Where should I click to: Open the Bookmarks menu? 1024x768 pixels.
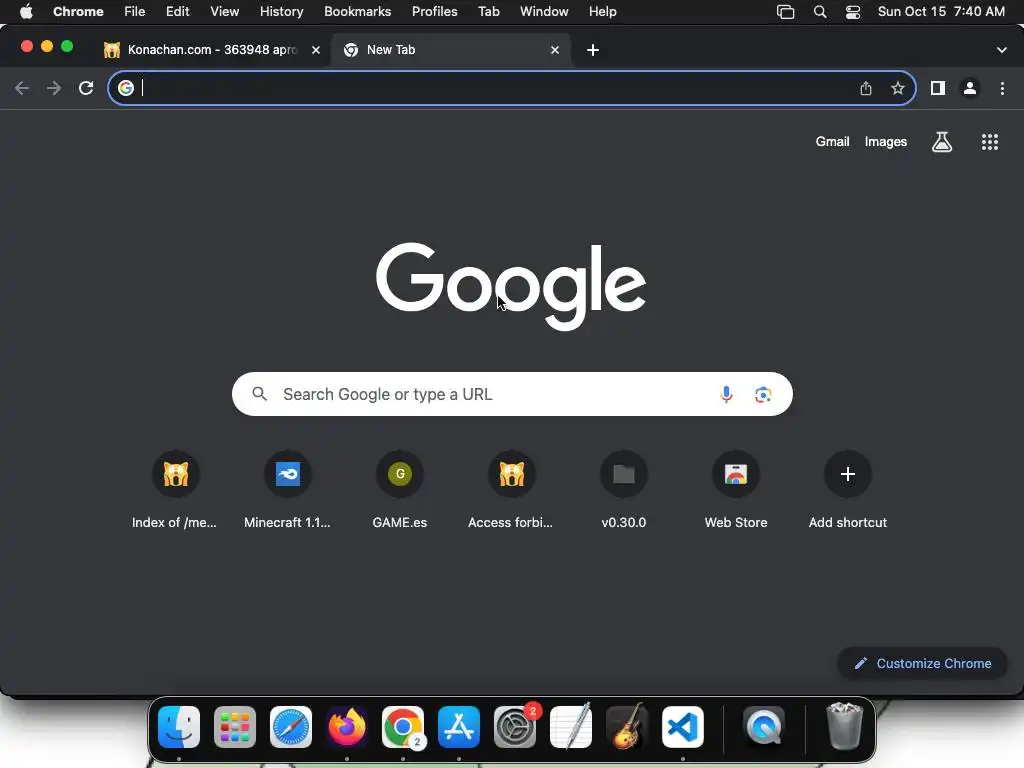point(358,12)
